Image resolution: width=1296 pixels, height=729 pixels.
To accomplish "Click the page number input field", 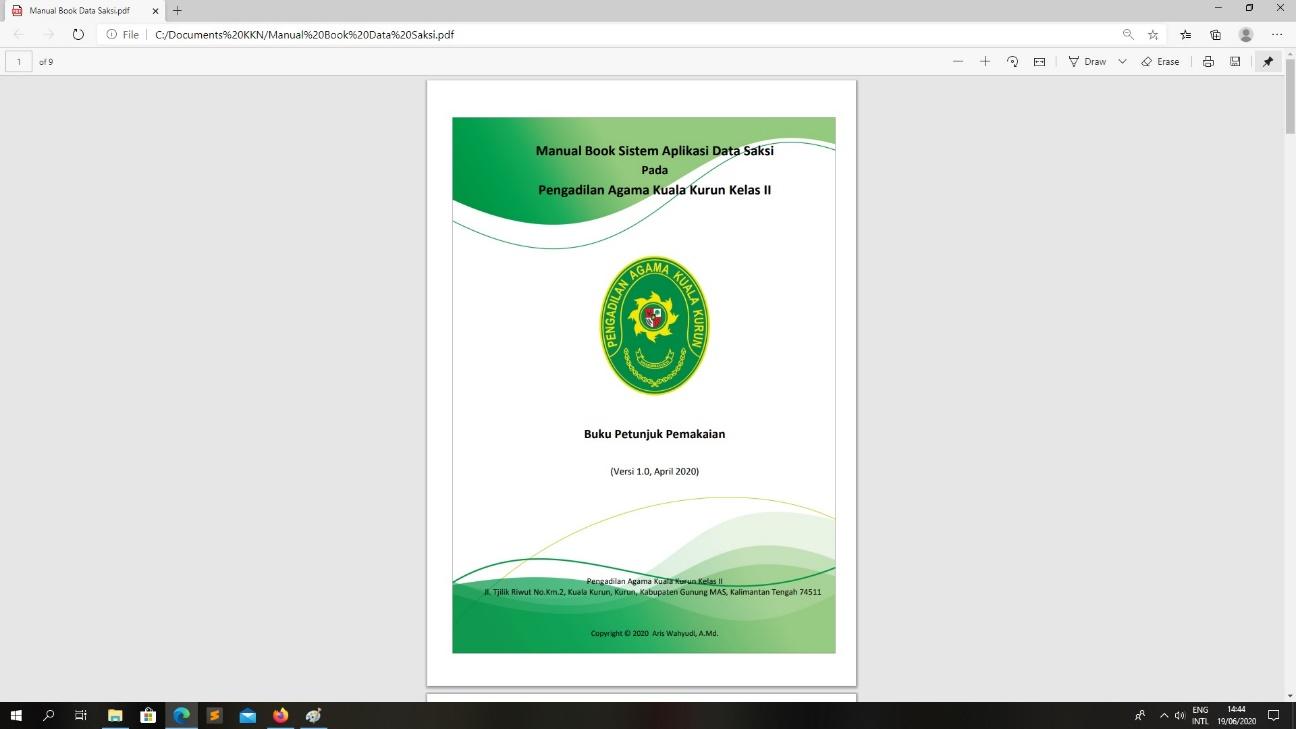I will point(18,61).
